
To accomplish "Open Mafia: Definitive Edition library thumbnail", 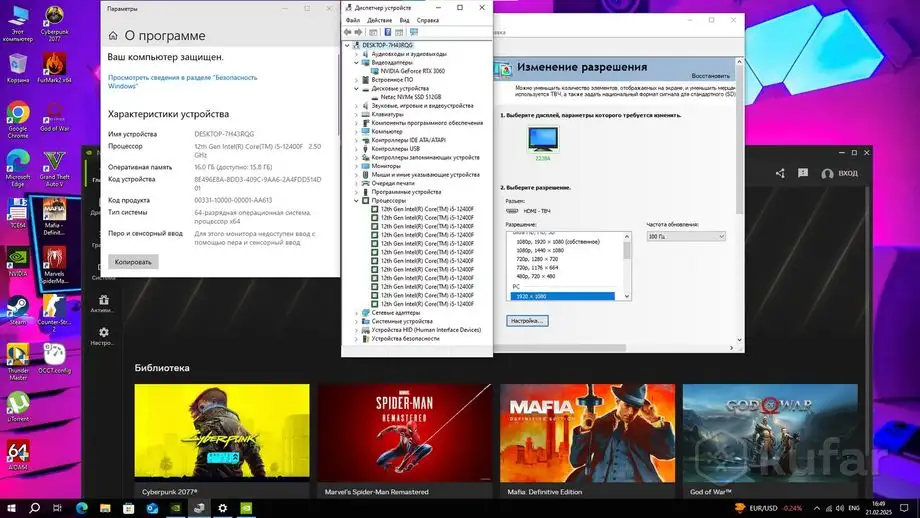I will [587, 432].
